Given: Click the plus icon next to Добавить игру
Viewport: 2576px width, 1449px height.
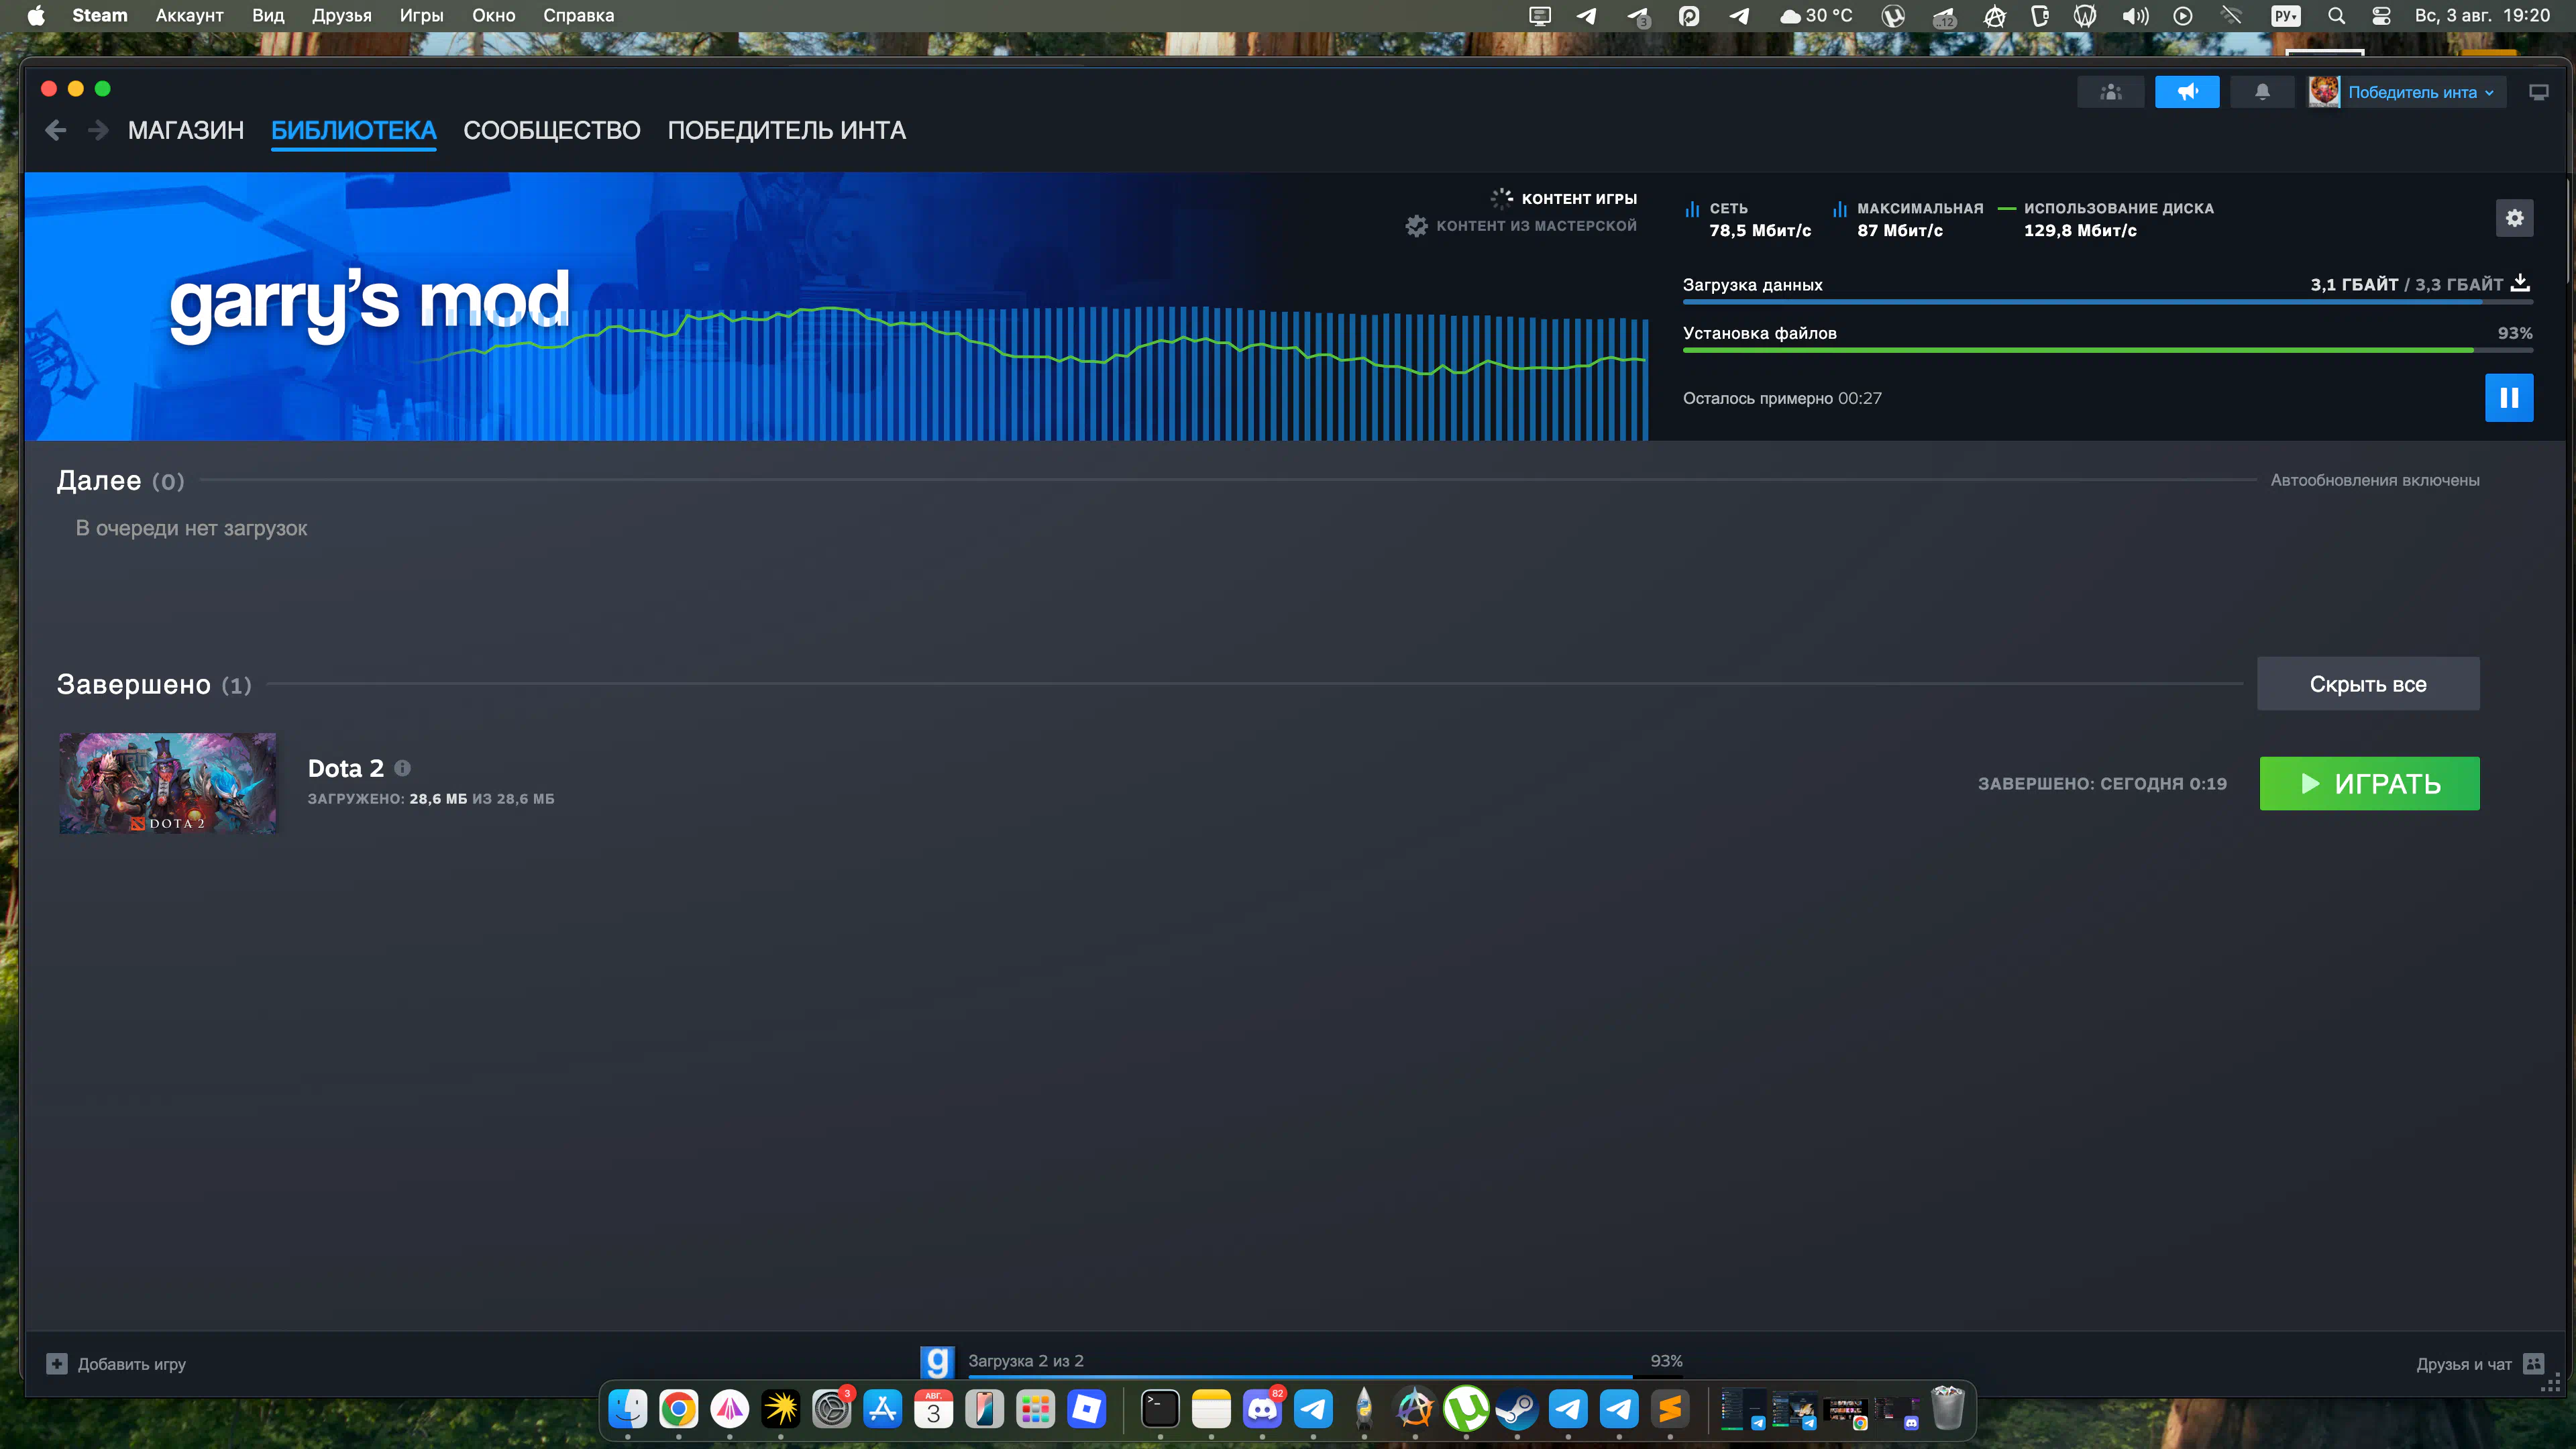Looking at the screenshot, I should click(x=57, y=1363).
